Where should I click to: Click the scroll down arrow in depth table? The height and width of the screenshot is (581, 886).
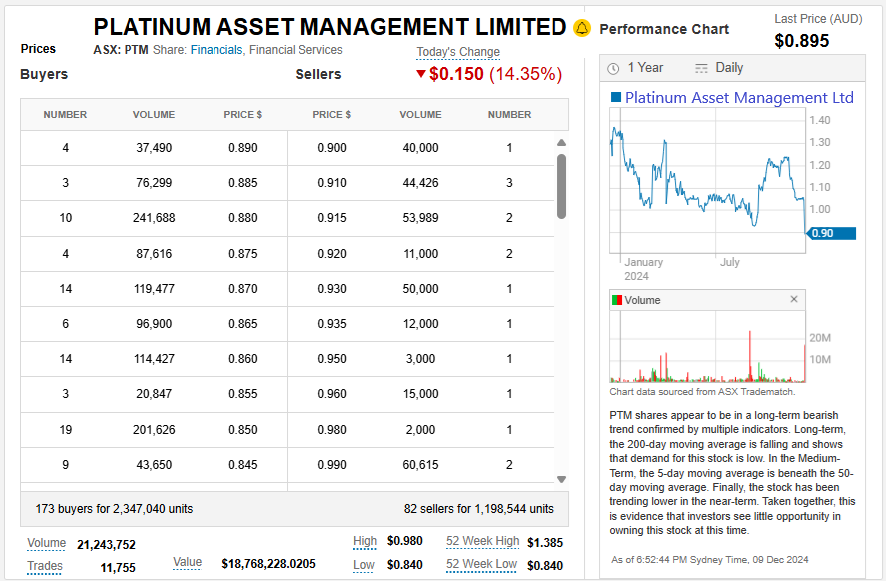click(561, 480)
